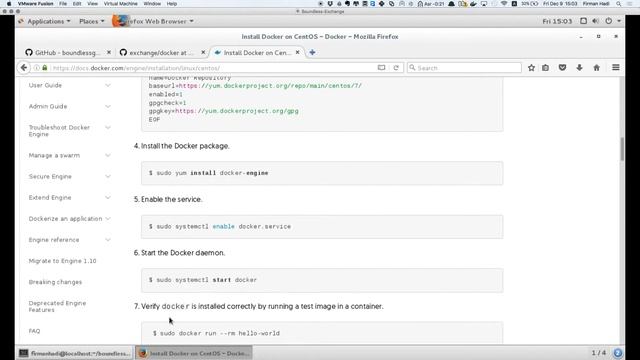640x360 pixels.
Task: Show bookmarks list icon
Action: tap(546, 68)
